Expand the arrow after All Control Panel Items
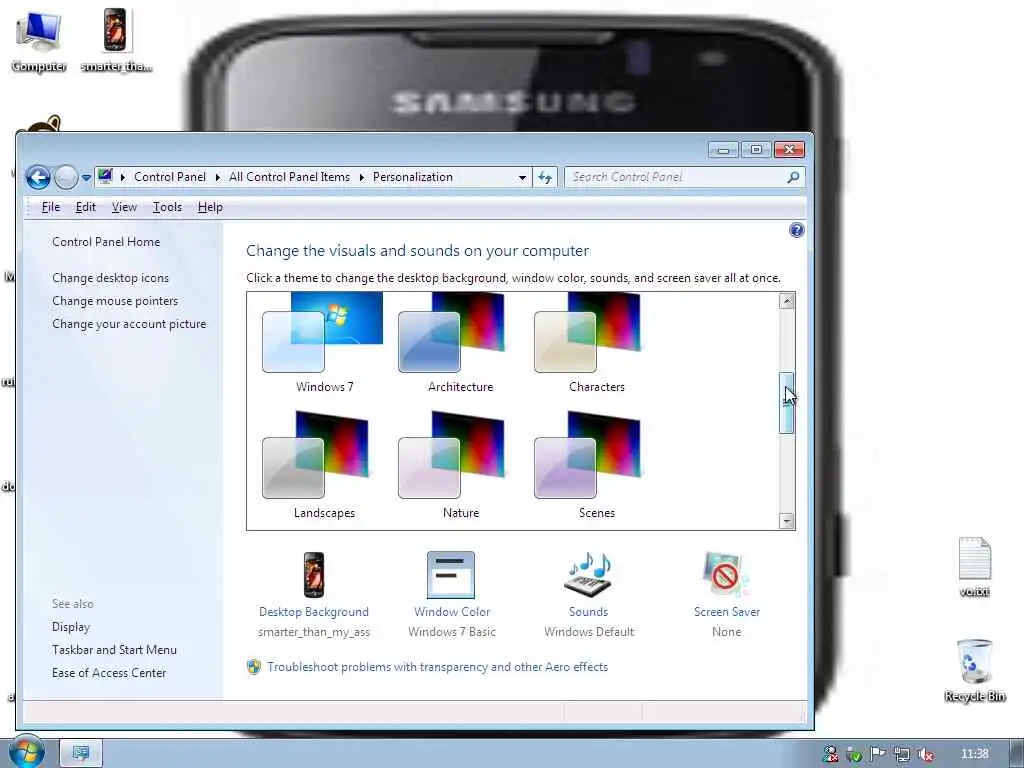Viewport: 1024px width, 768px height. point(362,177)
